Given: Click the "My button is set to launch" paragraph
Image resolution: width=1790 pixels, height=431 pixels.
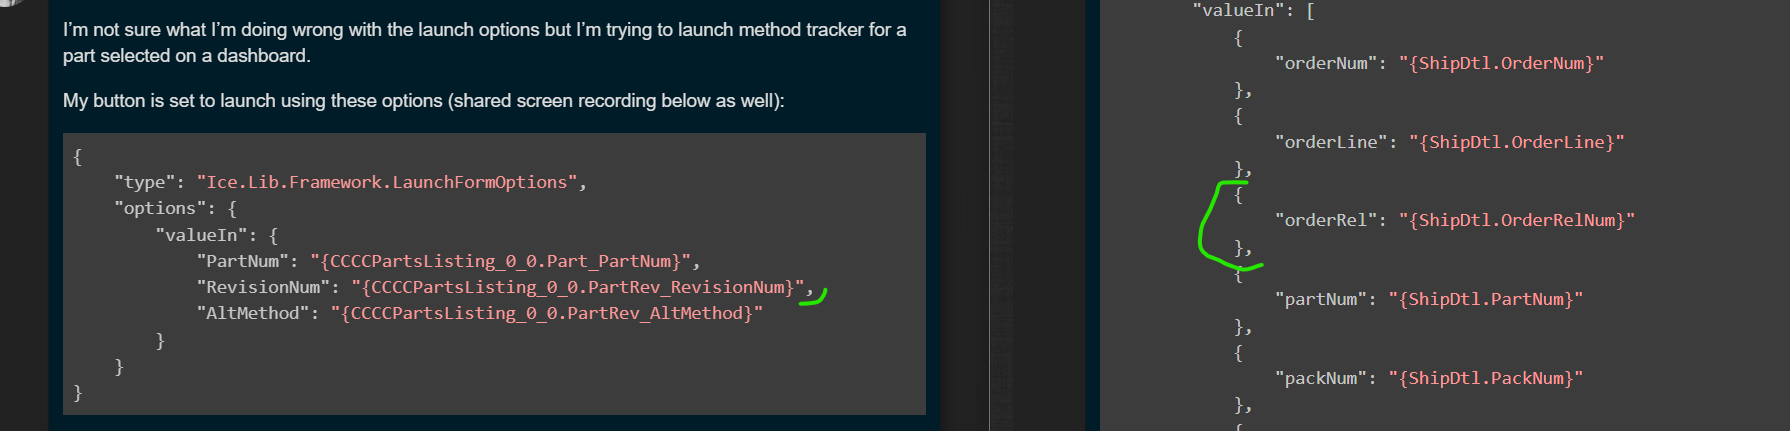Looking at the screenshot, I should click(x=424, y=101).
